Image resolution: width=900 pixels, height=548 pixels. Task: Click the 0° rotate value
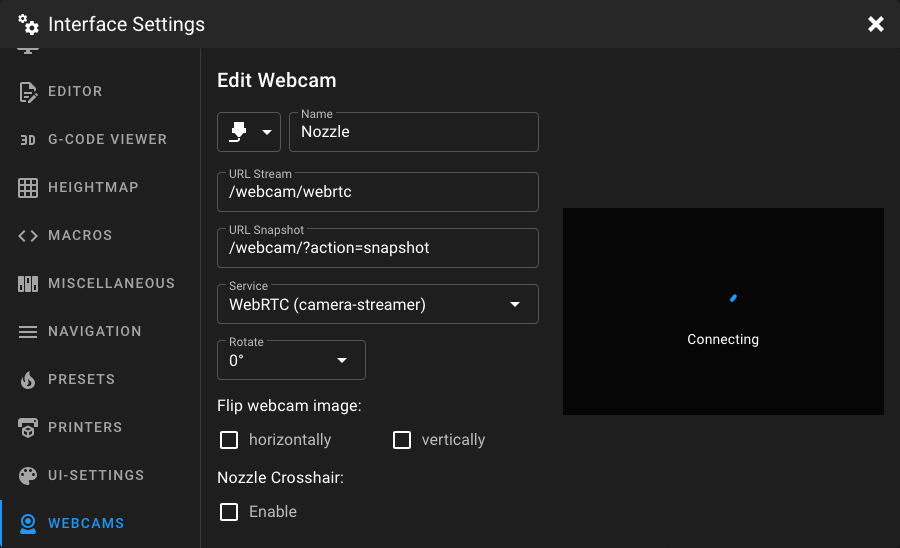pos(236,361)
